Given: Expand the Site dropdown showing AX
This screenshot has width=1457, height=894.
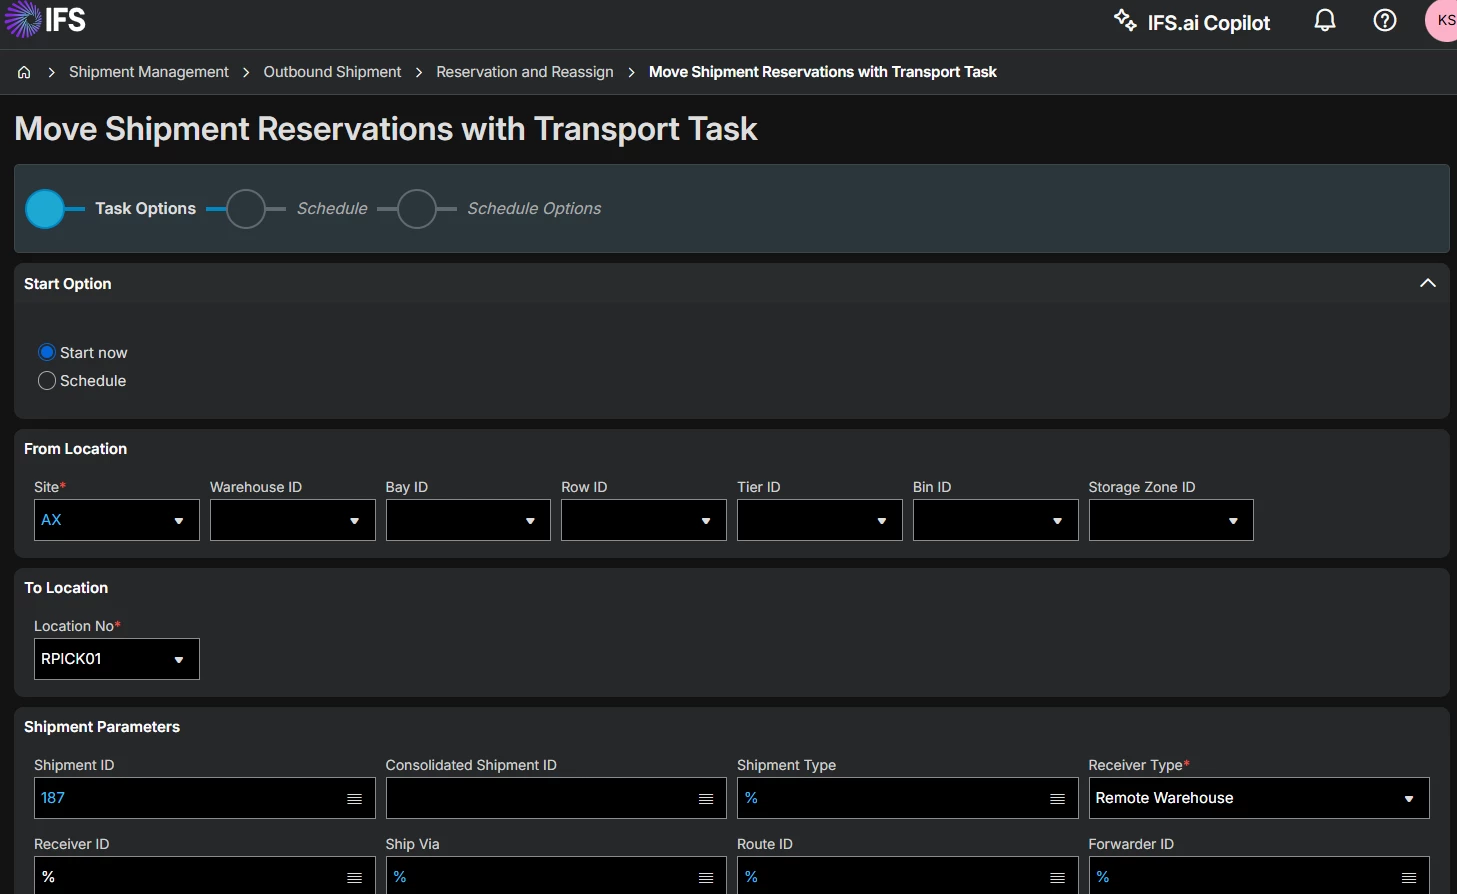Looking at the screenshot, I should 117,520.
